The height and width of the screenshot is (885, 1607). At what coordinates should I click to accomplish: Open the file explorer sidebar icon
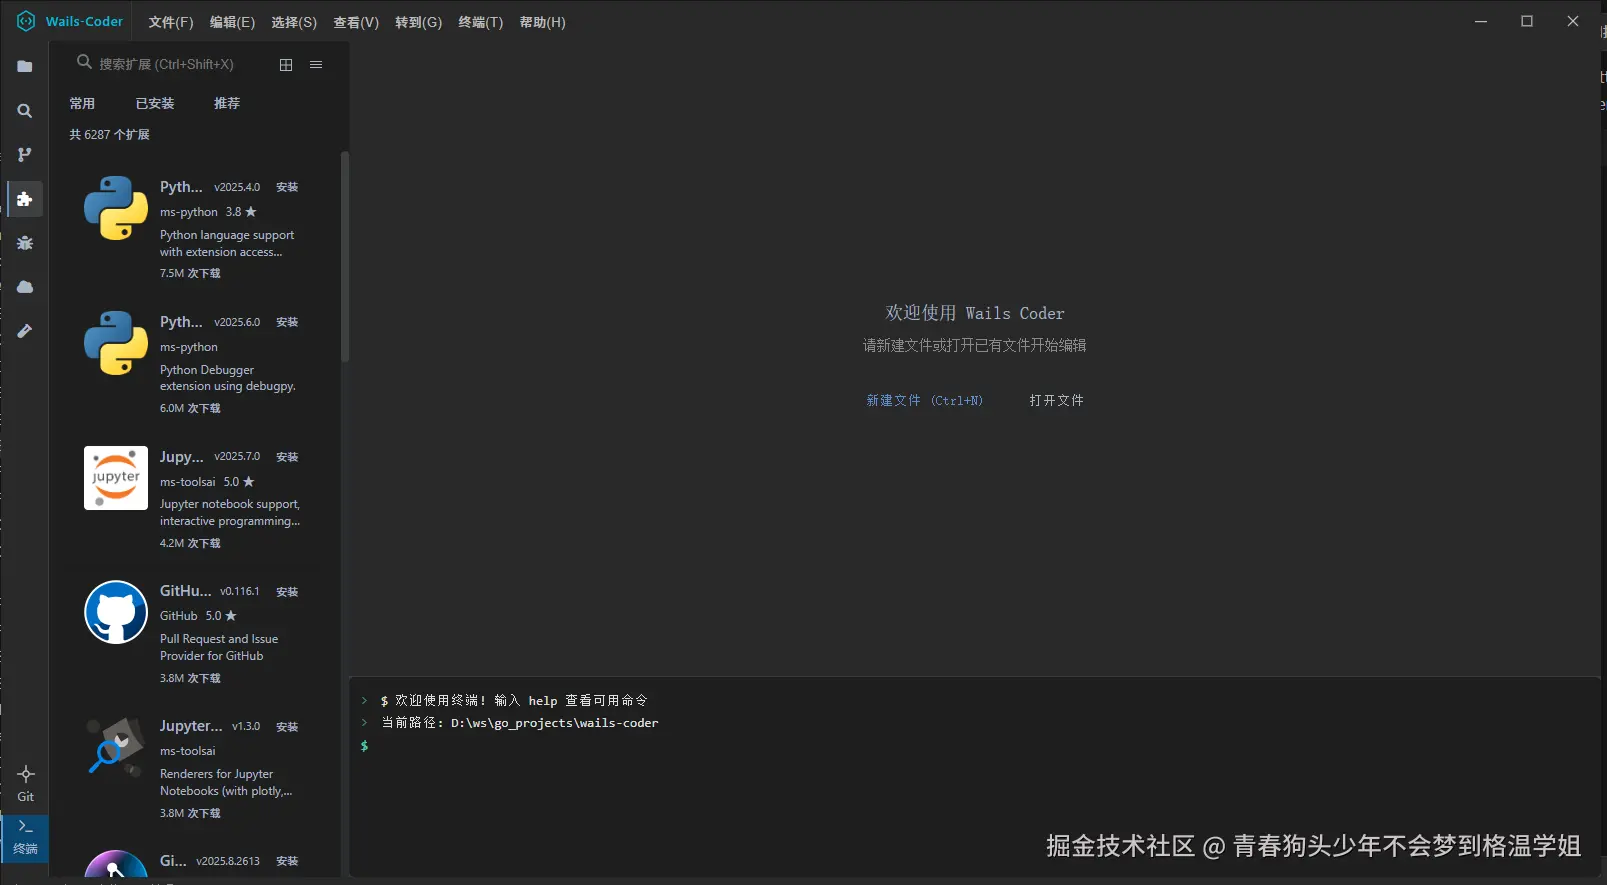[25, 66]
